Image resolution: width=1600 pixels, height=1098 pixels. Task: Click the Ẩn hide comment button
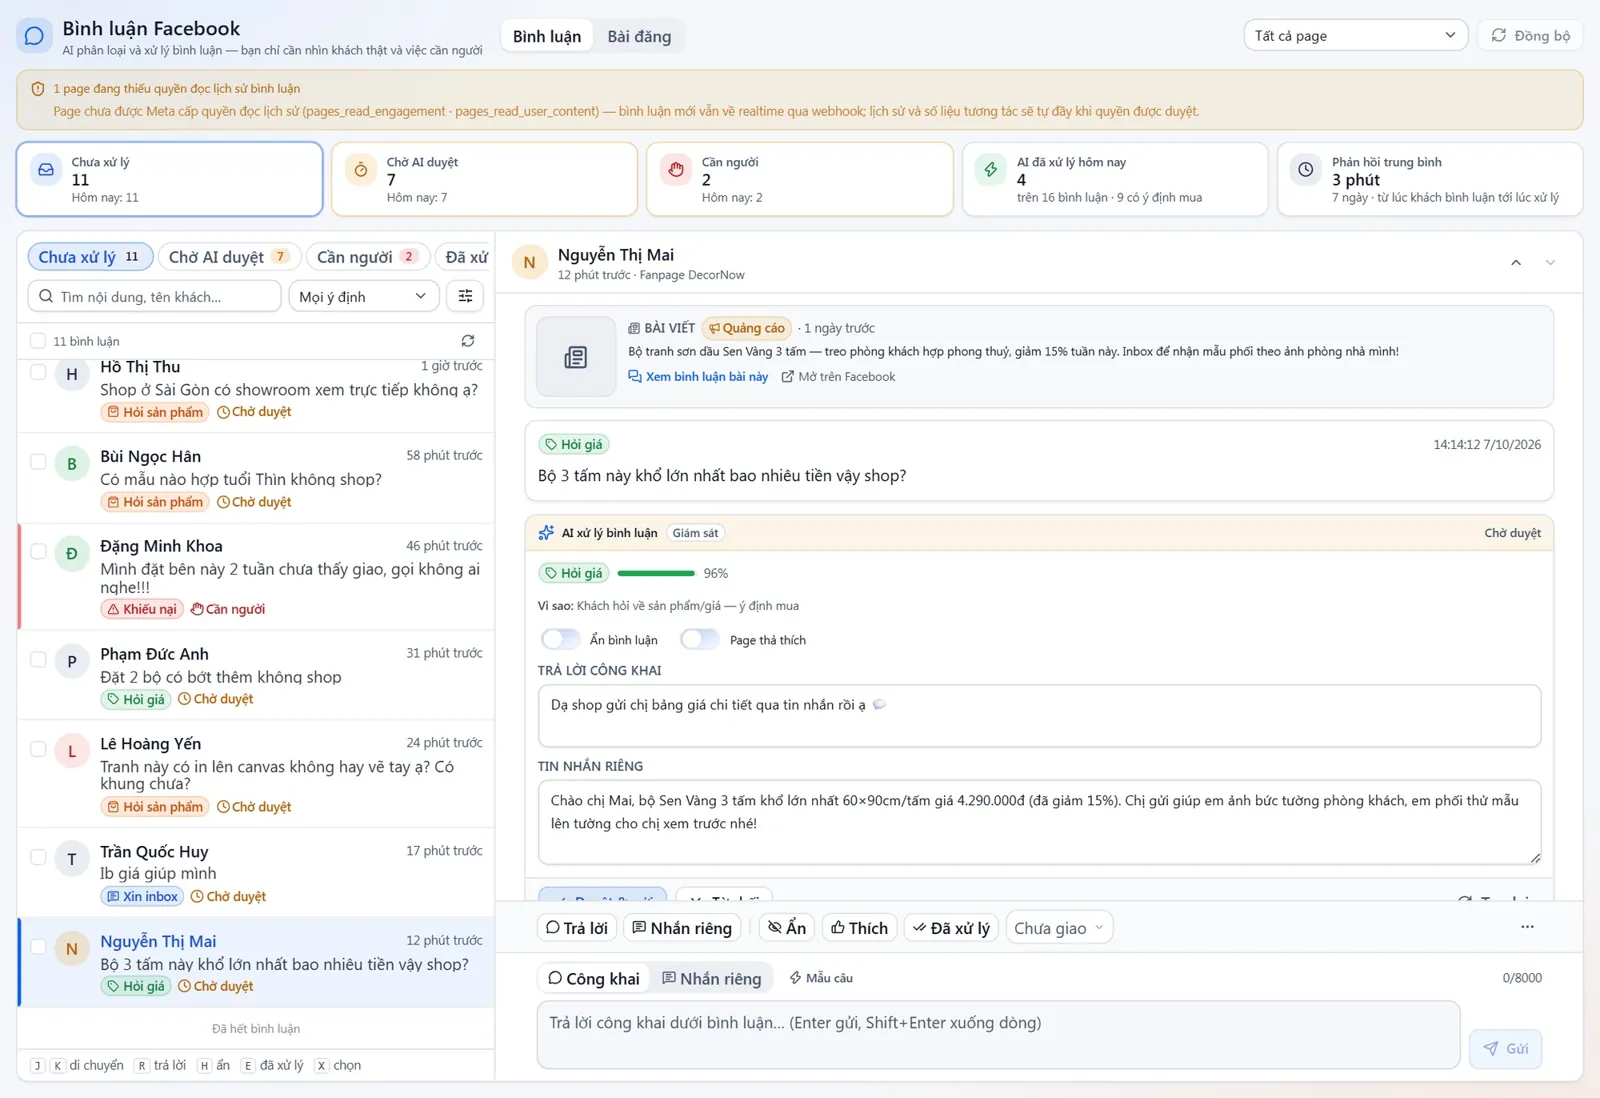(x=787, y=928)
